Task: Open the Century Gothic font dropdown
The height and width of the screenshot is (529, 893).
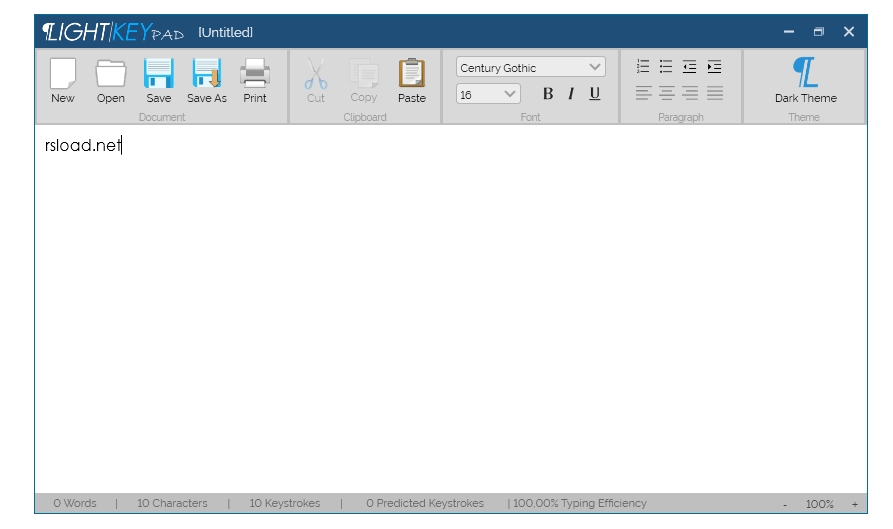Action: click(x=530, y=67)
